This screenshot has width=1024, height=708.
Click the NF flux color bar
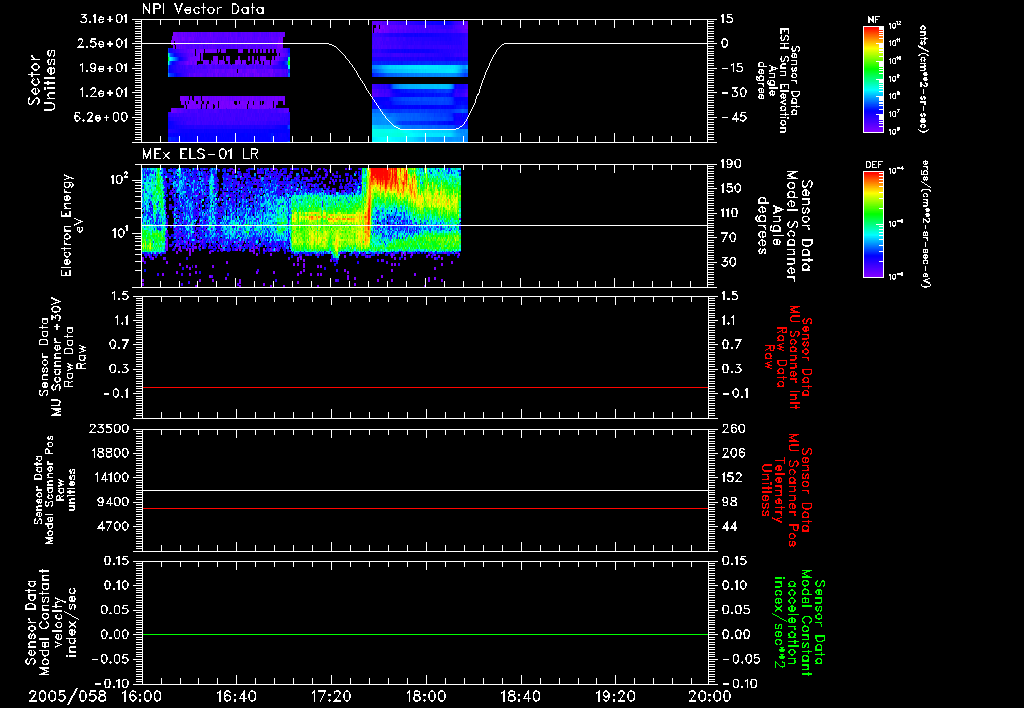point(873,78)
